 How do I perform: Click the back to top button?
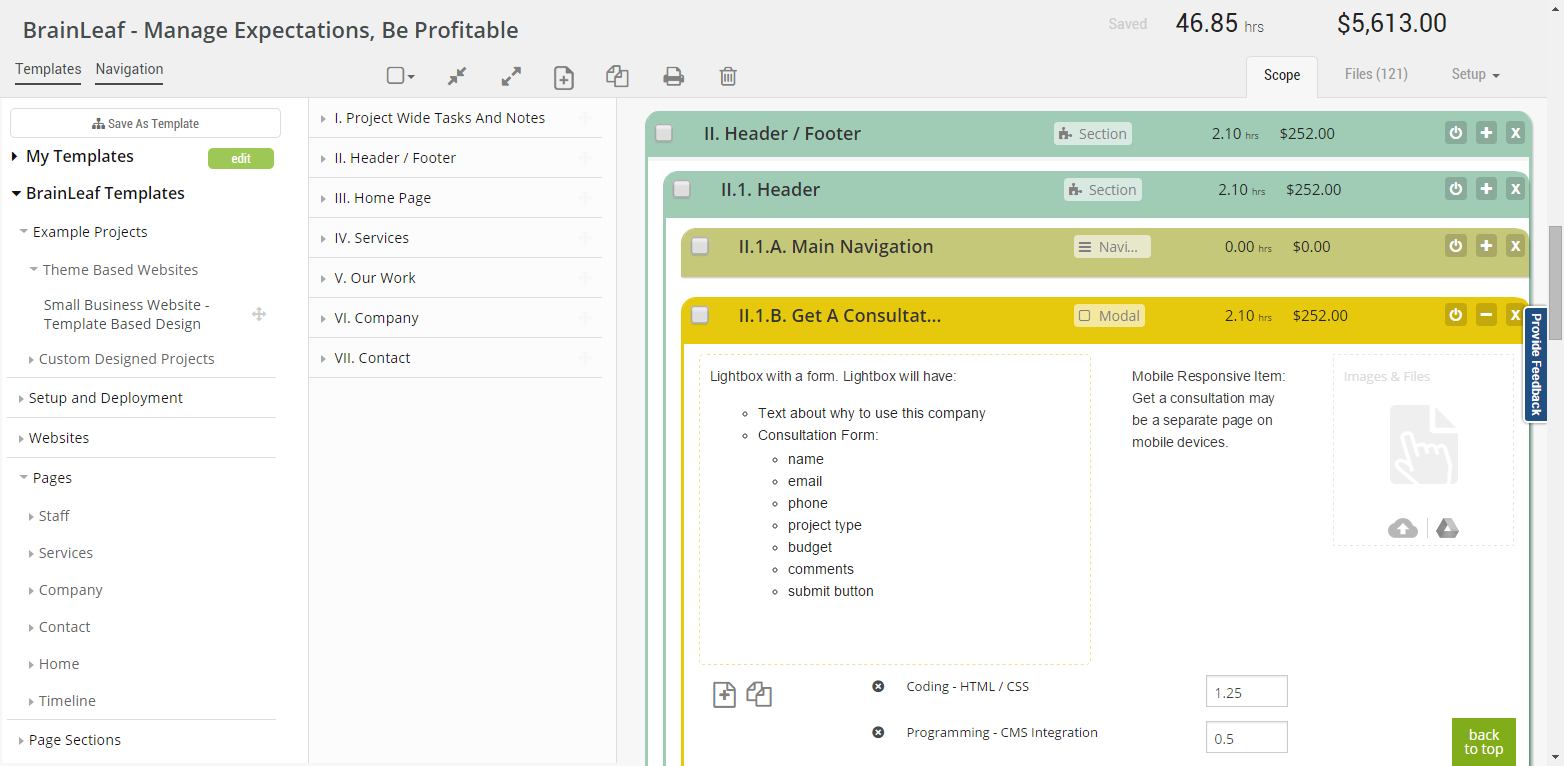point(1483,742)
